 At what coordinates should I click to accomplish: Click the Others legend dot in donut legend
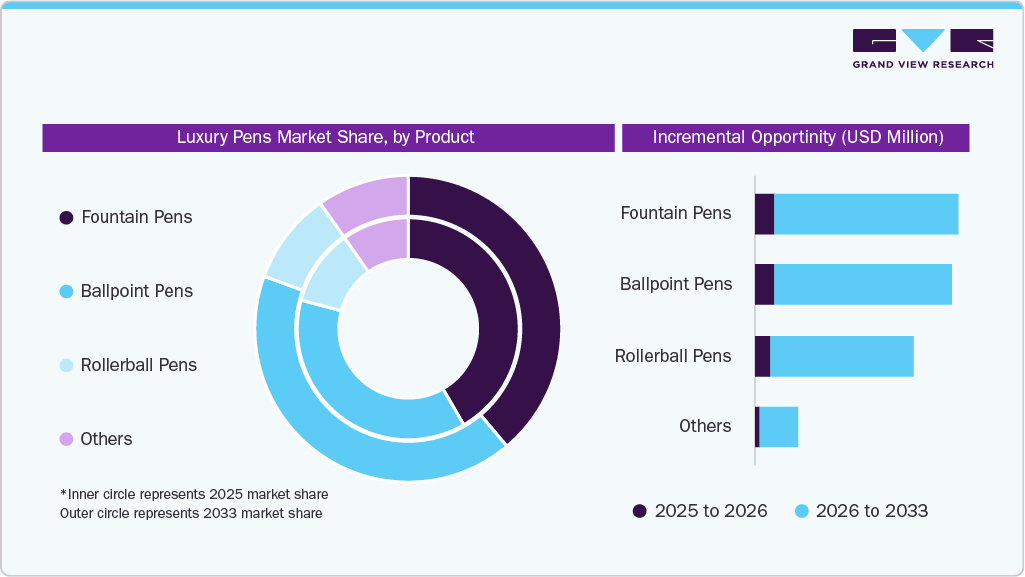66,439
